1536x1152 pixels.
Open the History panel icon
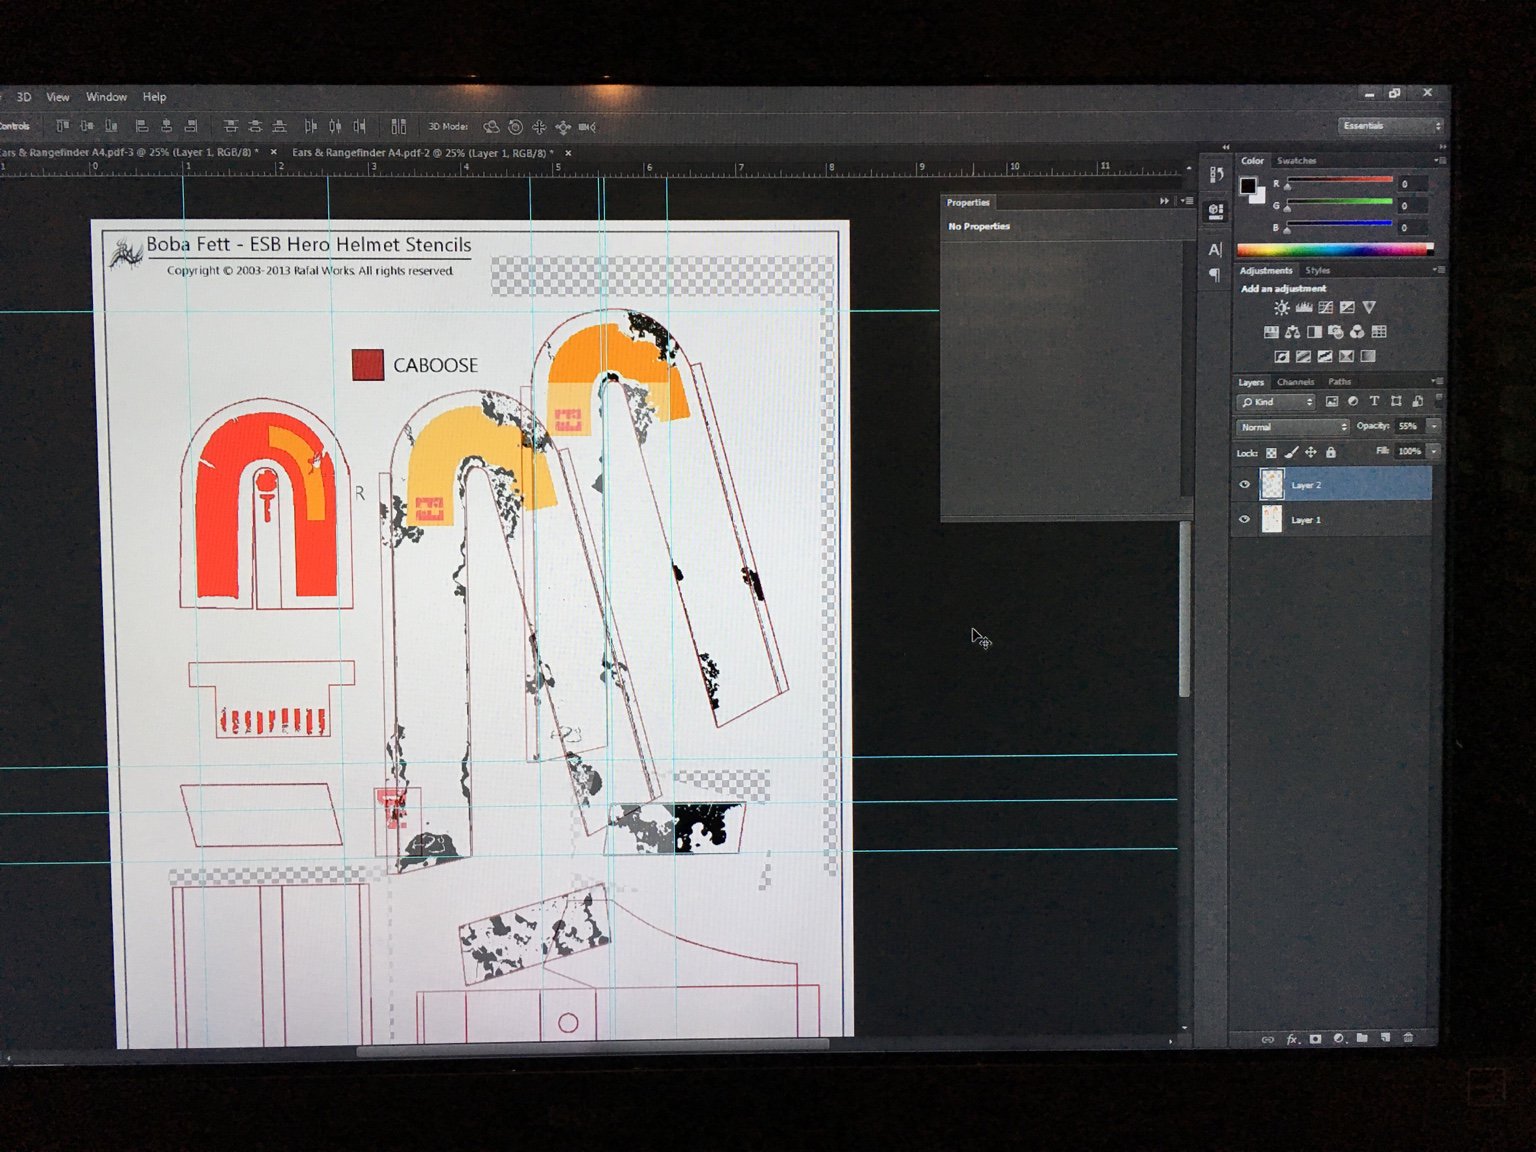tap(1216, 175)
